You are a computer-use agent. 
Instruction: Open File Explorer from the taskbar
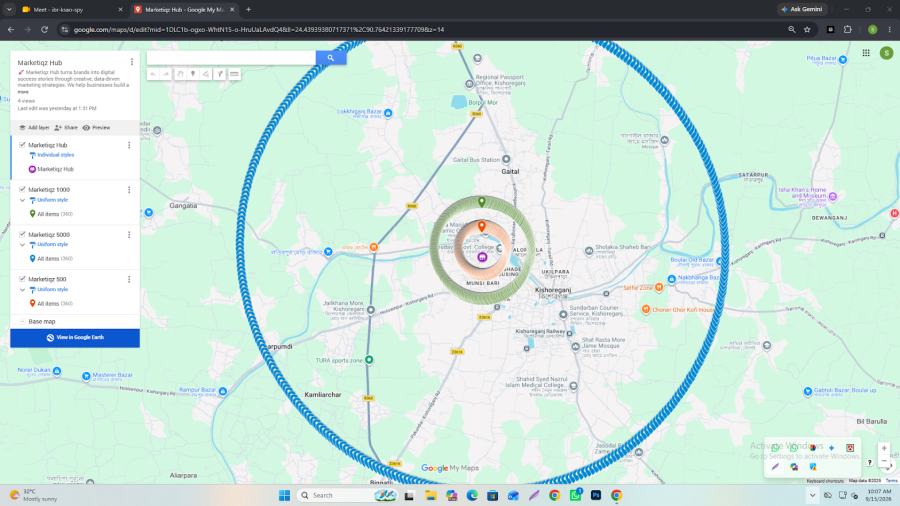coord(430,495)
